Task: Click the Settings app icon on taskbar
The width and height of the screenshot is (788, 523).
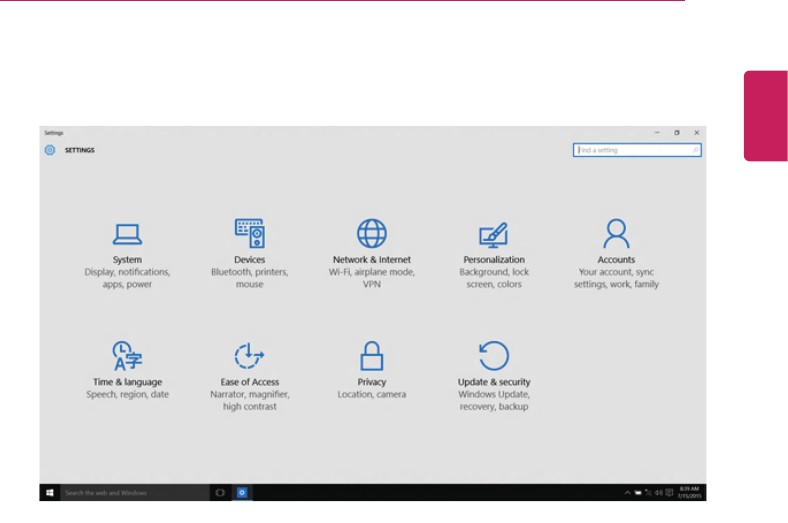Action: [x=242, y=493]
